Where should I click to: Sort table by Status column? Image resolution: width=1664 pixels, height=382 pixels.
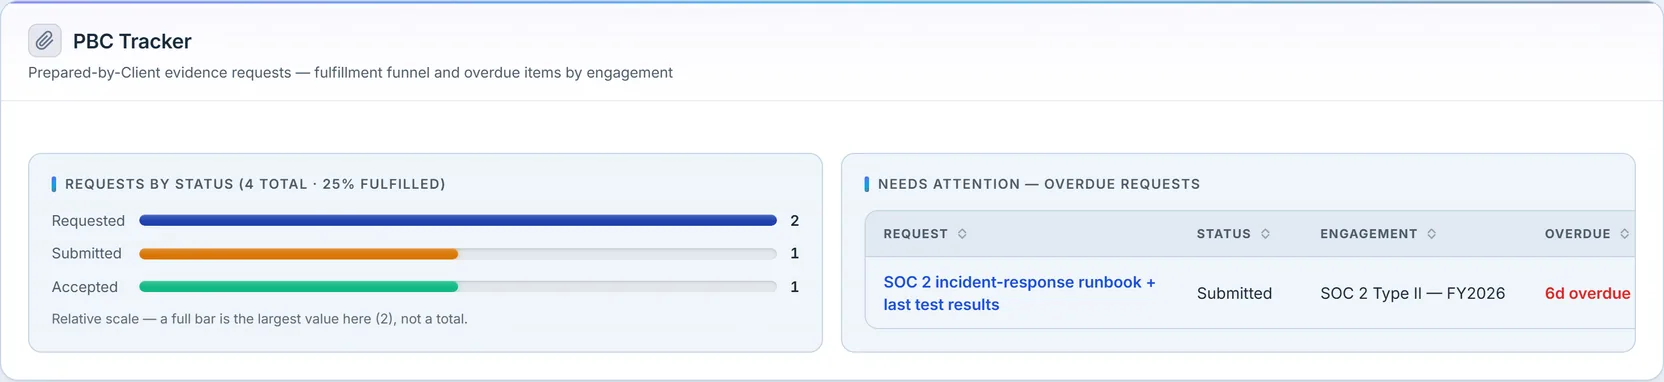pos(1265,234)
